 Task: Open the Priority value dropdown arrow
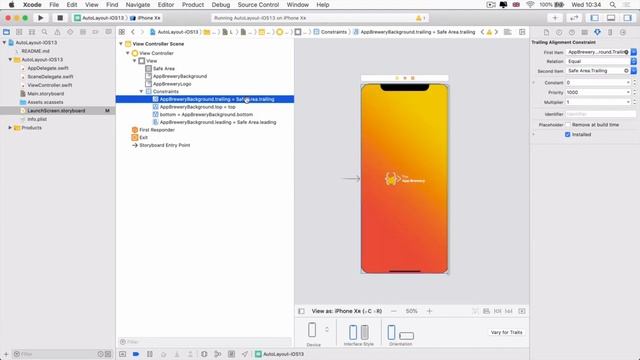(x=628, y=92)
